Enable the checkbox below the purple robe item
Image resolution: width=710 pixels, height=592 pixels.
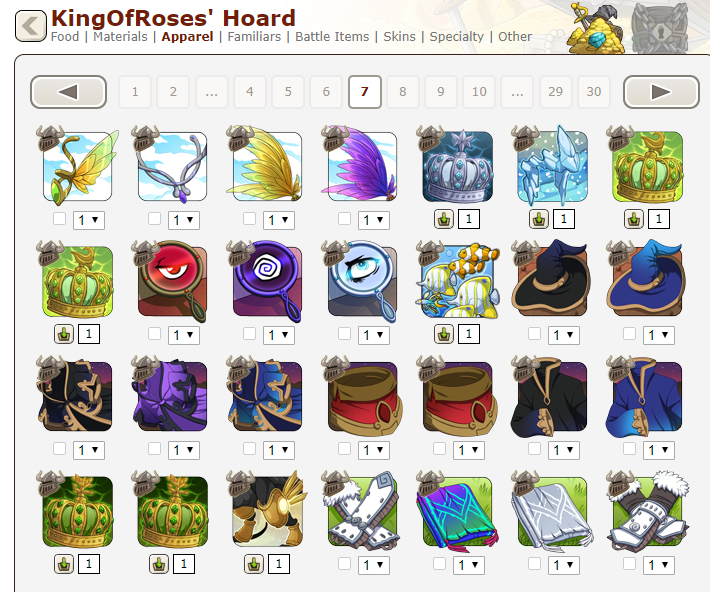pos(154,449)
